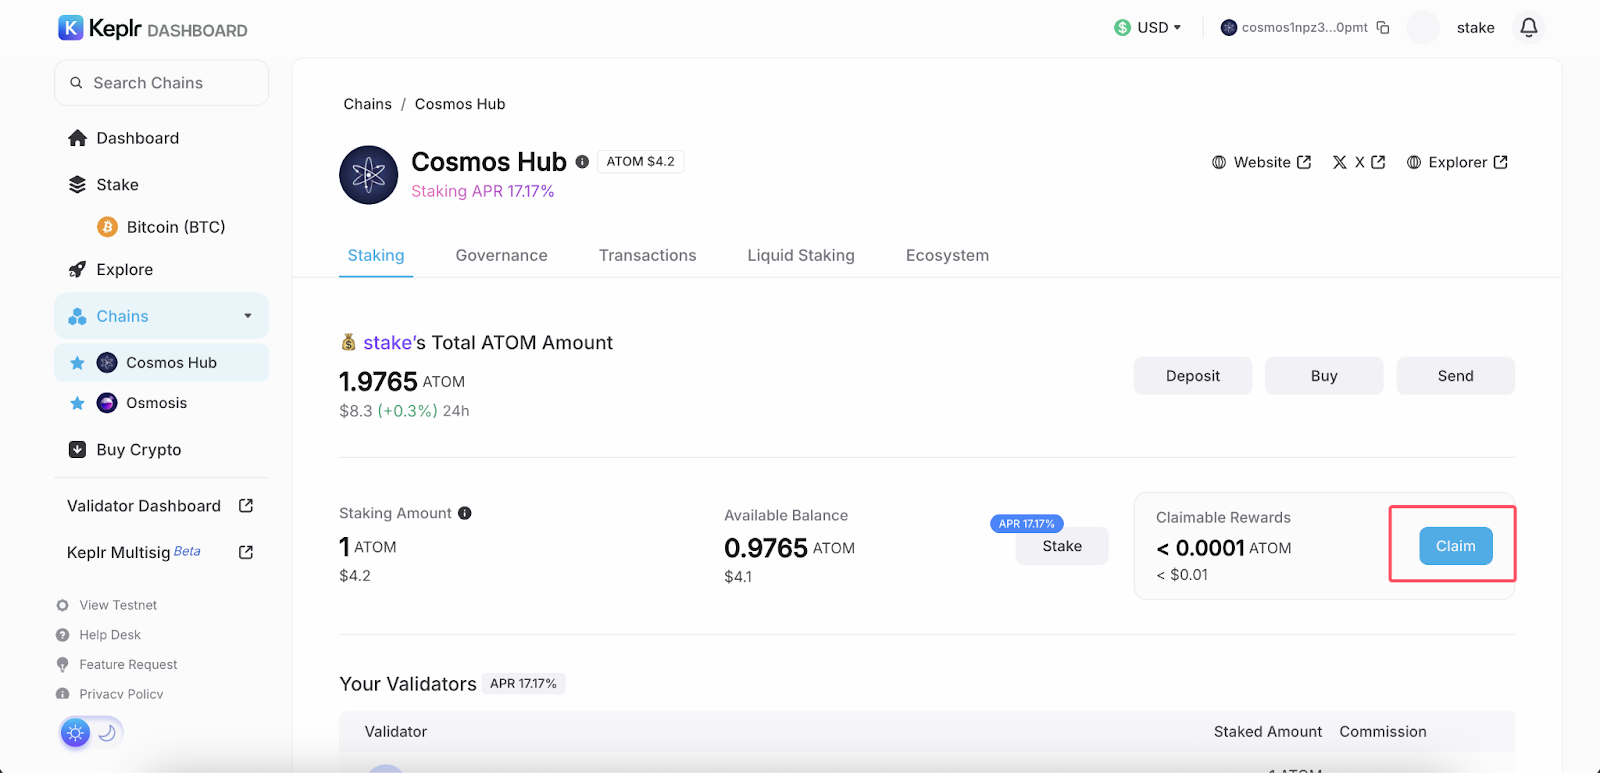Switch to the Governance tab
The width and height of the screenshot is (1600, 773).
coord(501,256)
